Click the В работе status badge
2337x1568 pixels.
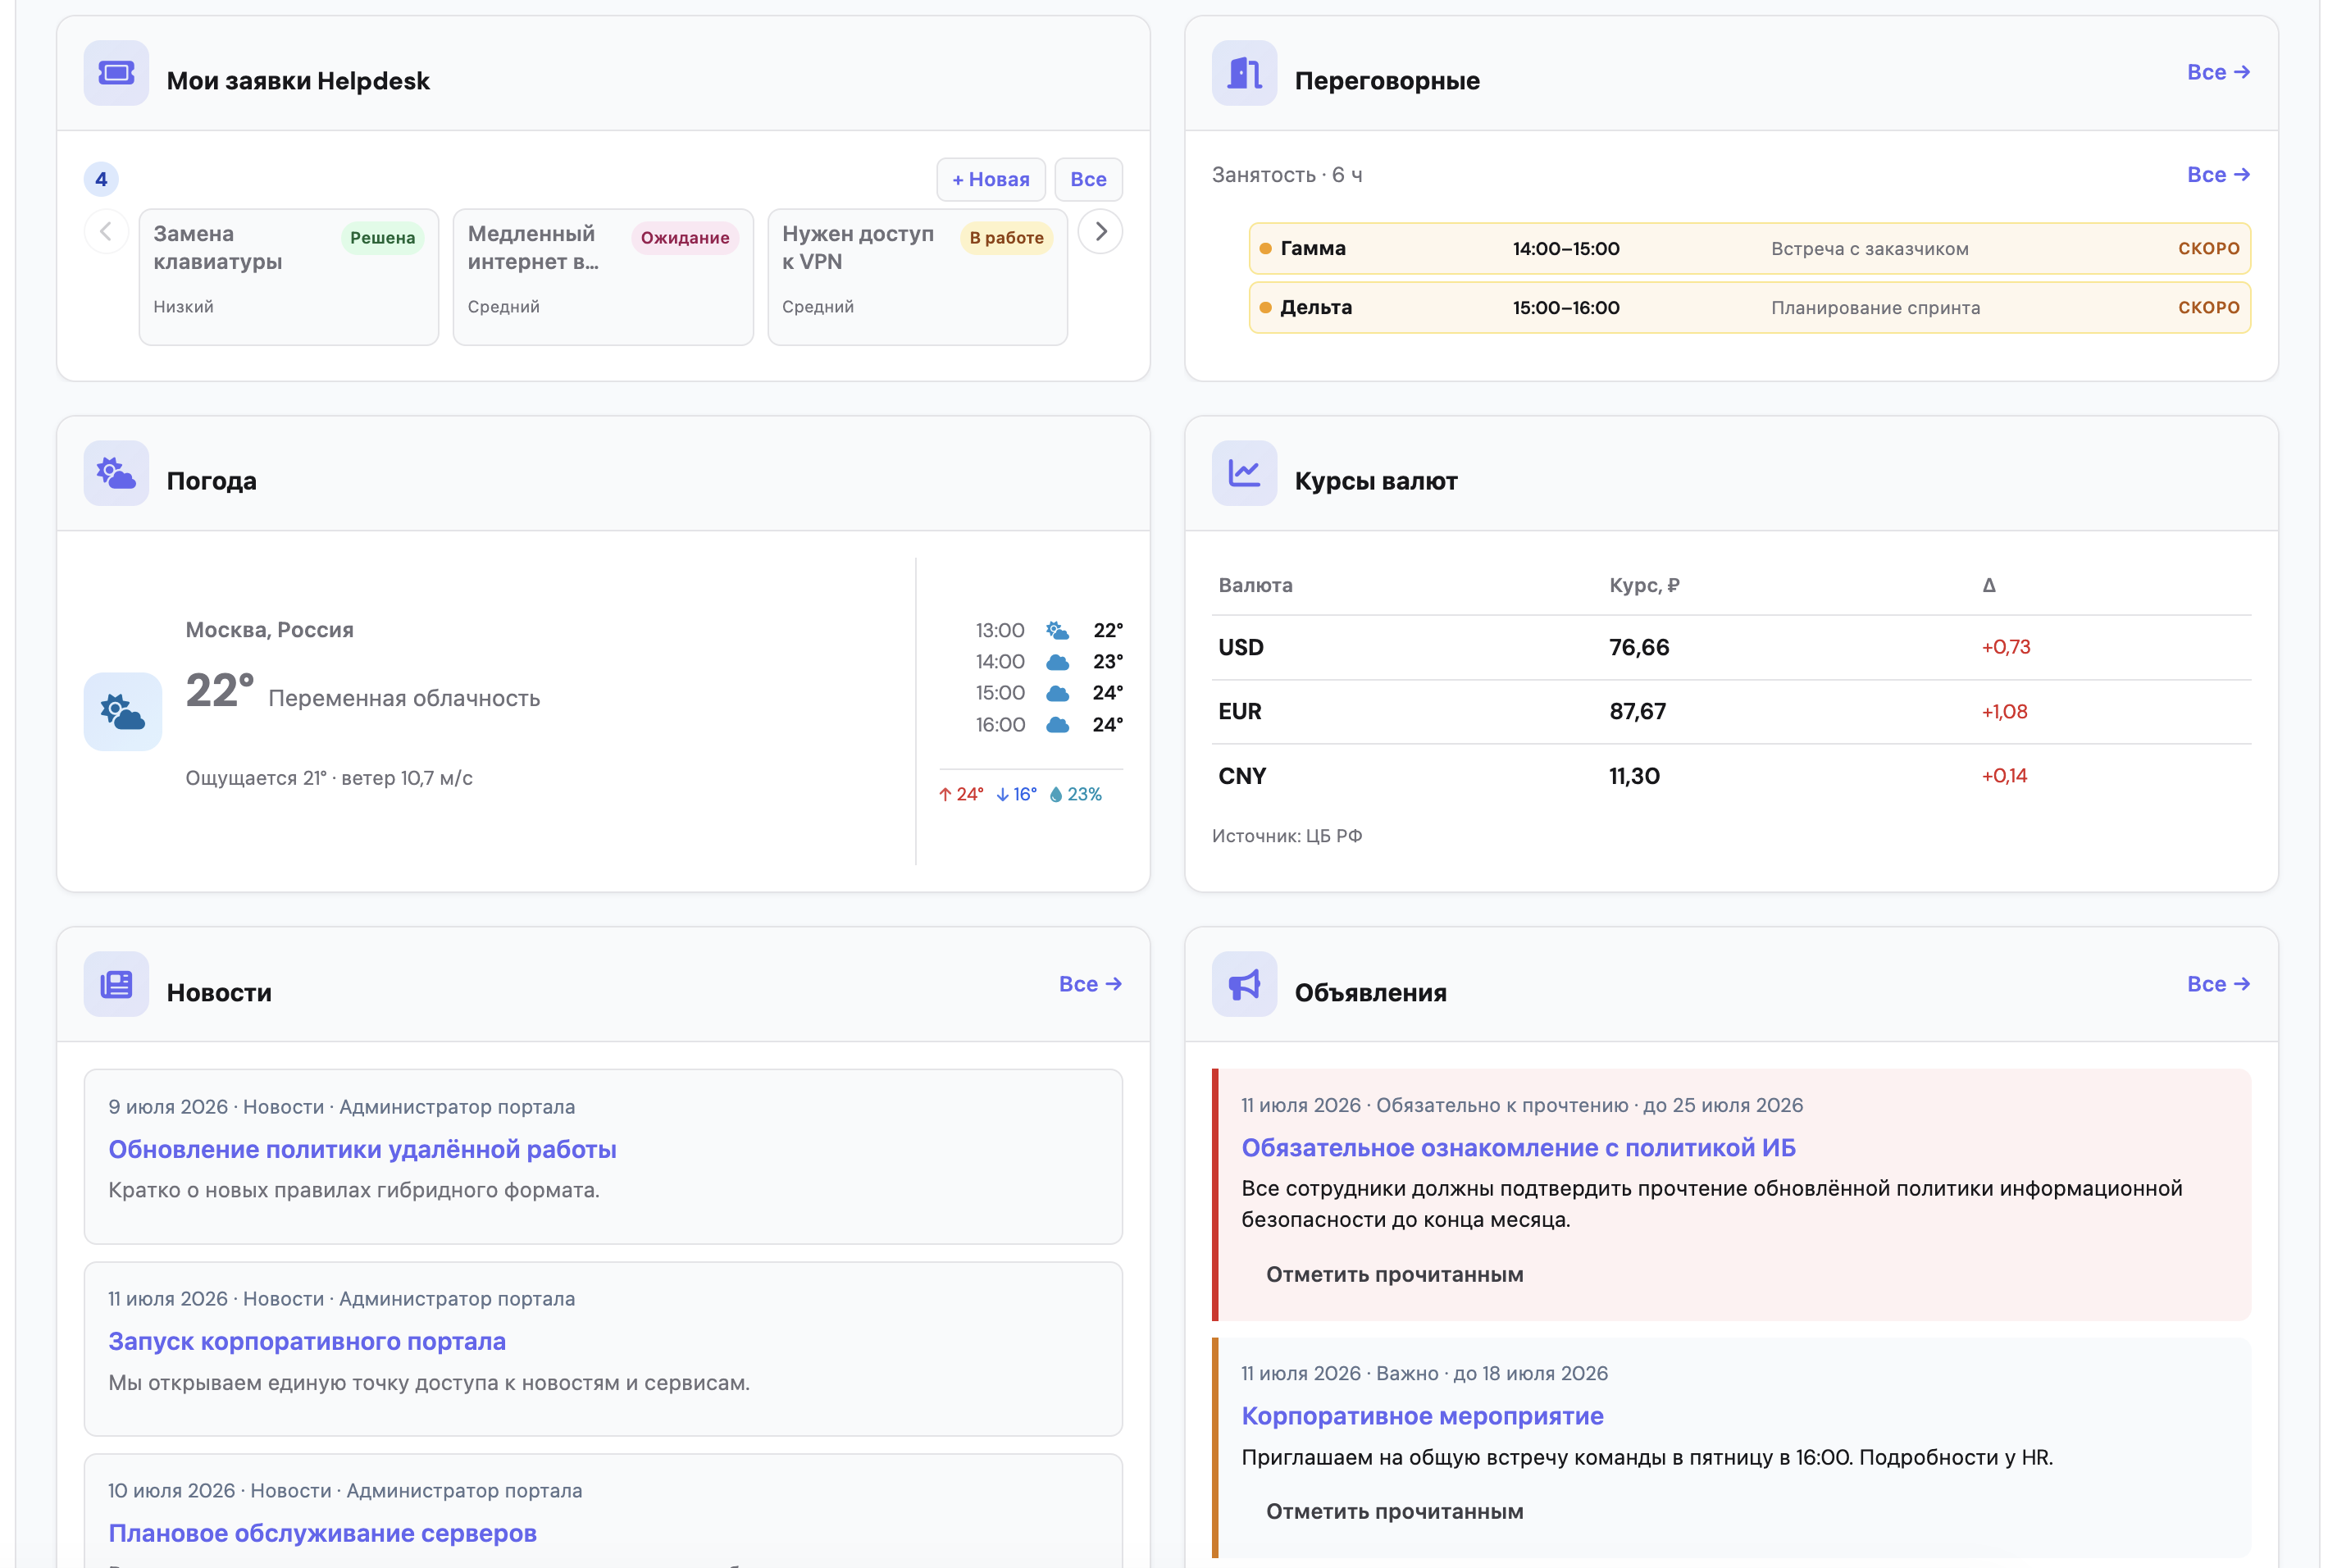pos(1006,238)
